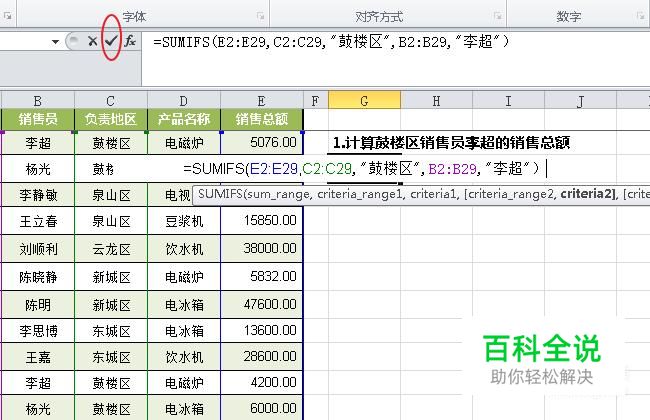Click 电磁炉 in 陈晓静's row
650x420 pixels.
click(x=184, y=276)
